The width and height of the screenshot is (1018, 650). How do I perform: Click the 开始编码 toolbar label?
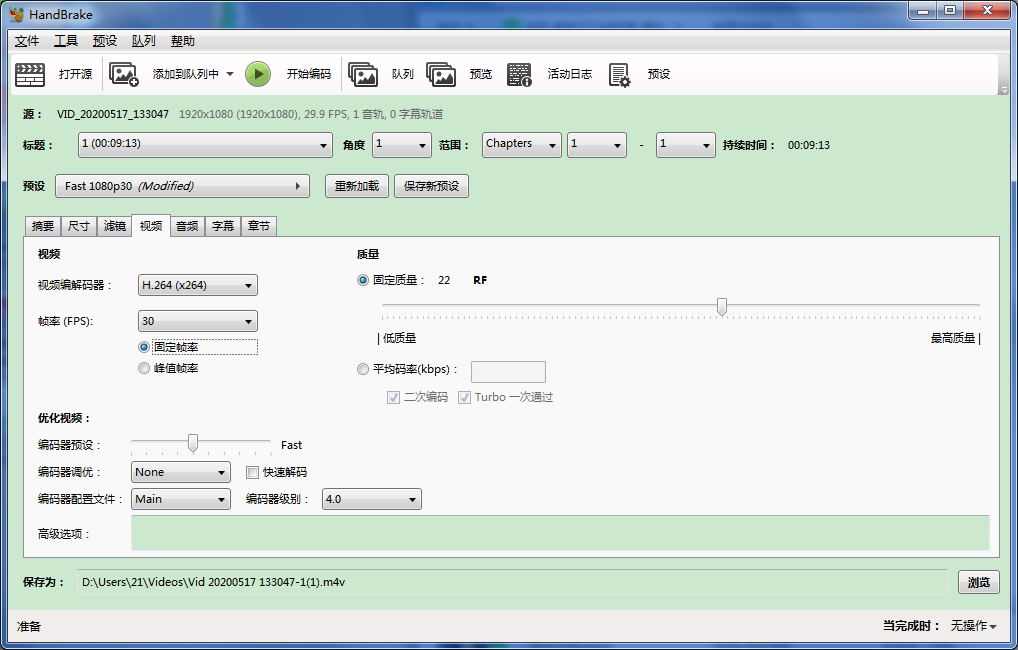(309, 74)
